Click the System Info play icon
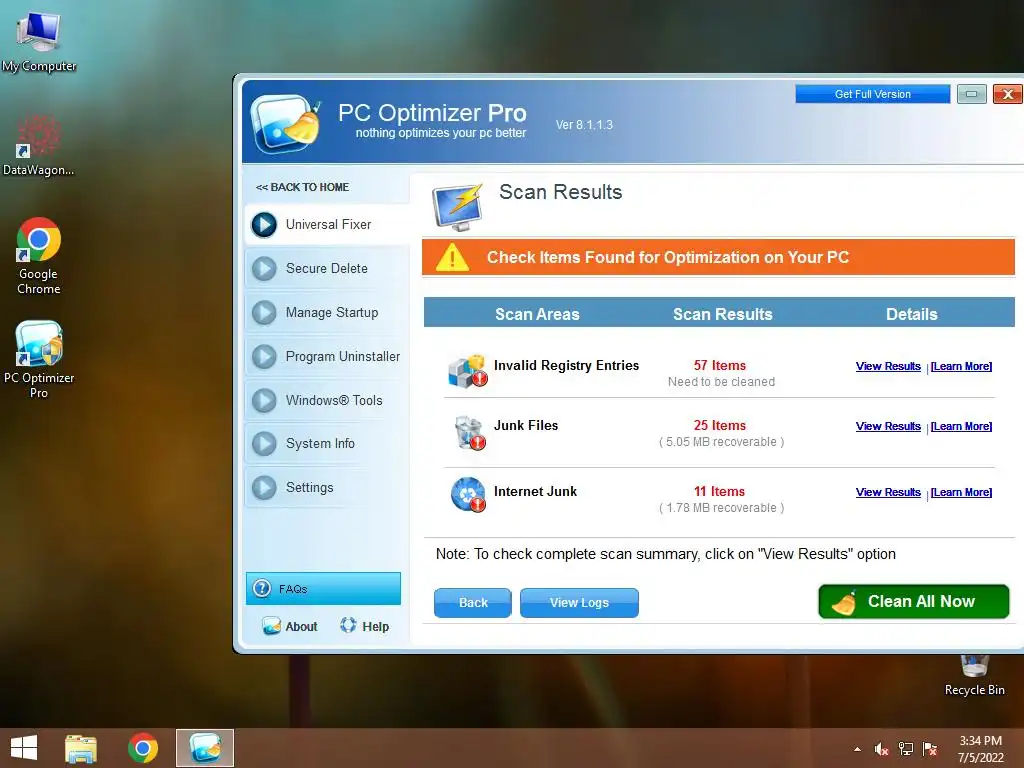Screen dimensions: 1024x768 (264, 443)
